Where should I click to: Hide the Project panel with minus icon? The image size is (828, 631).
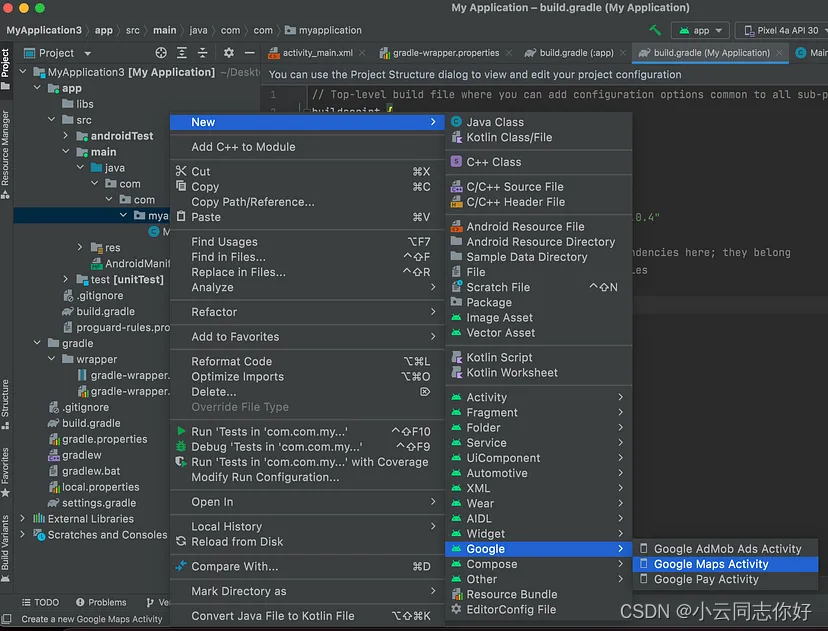pyautogui.click(x=250, y=53)
